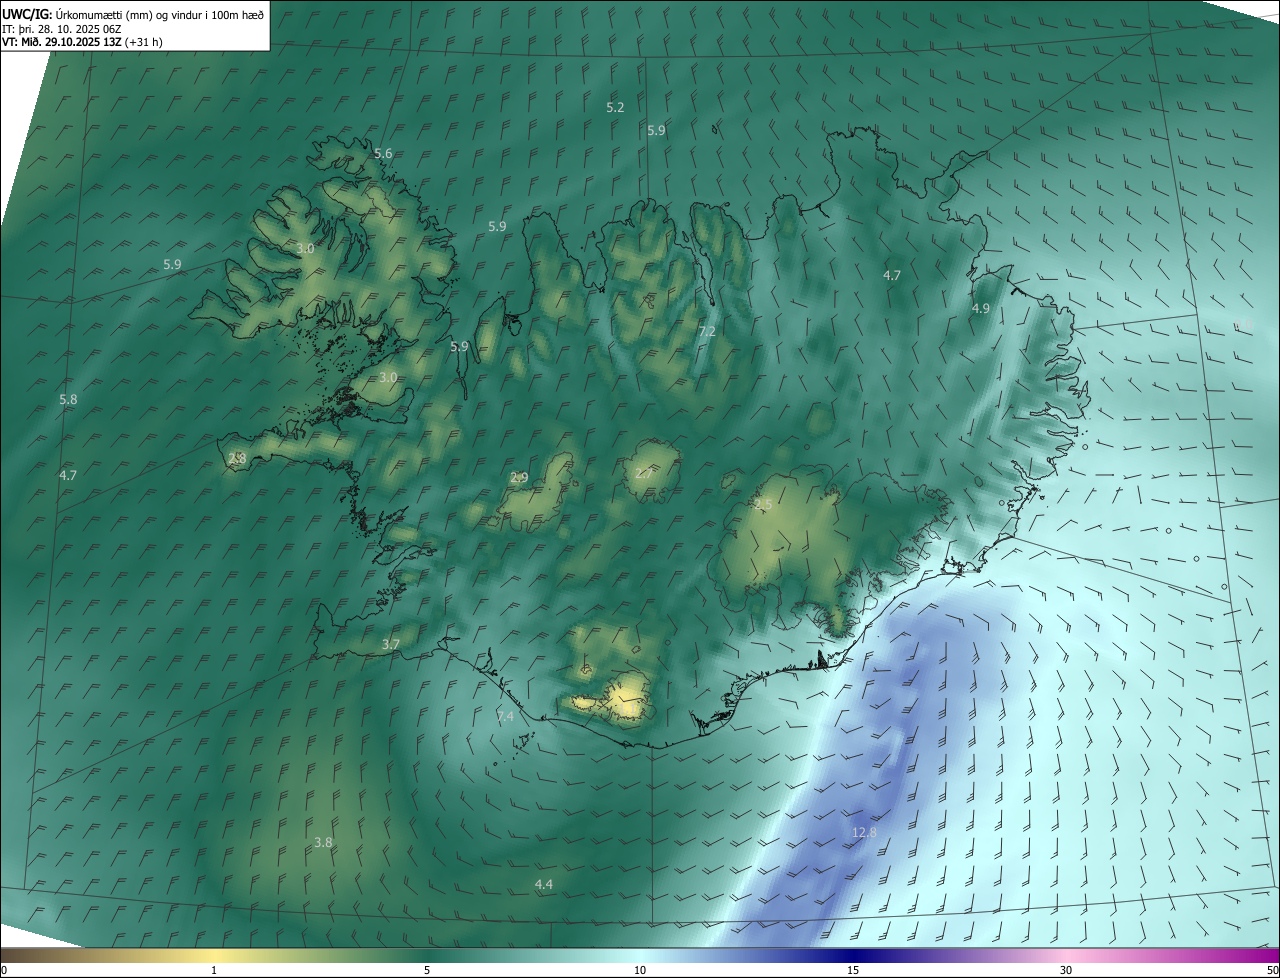Image resolution: width=1280 pixels, height=978 pixels.
Task: Click the 7.4 value label
Action: [x=505, y=717]
